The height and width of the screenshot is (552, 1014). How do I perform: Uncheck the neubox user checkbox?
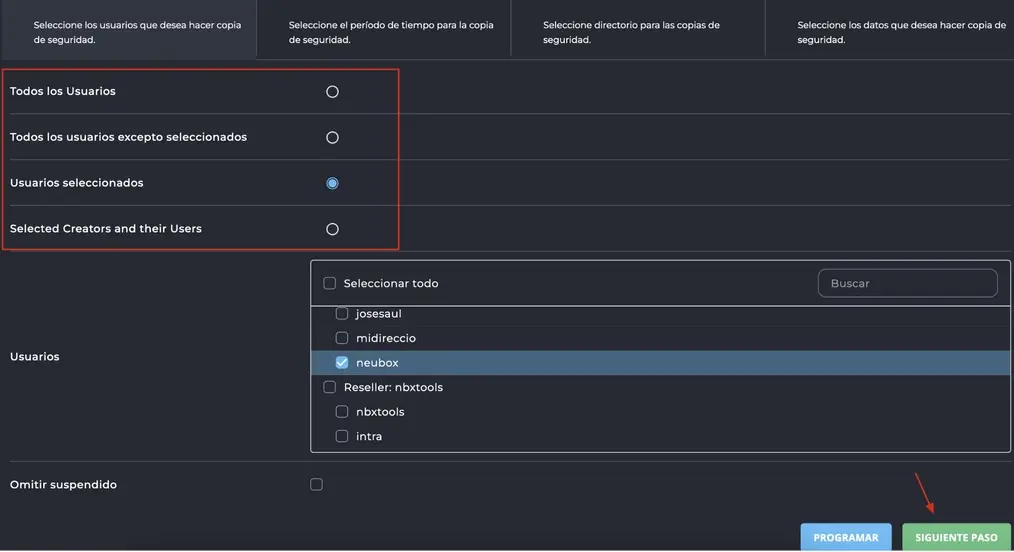[x=341, y=363]
